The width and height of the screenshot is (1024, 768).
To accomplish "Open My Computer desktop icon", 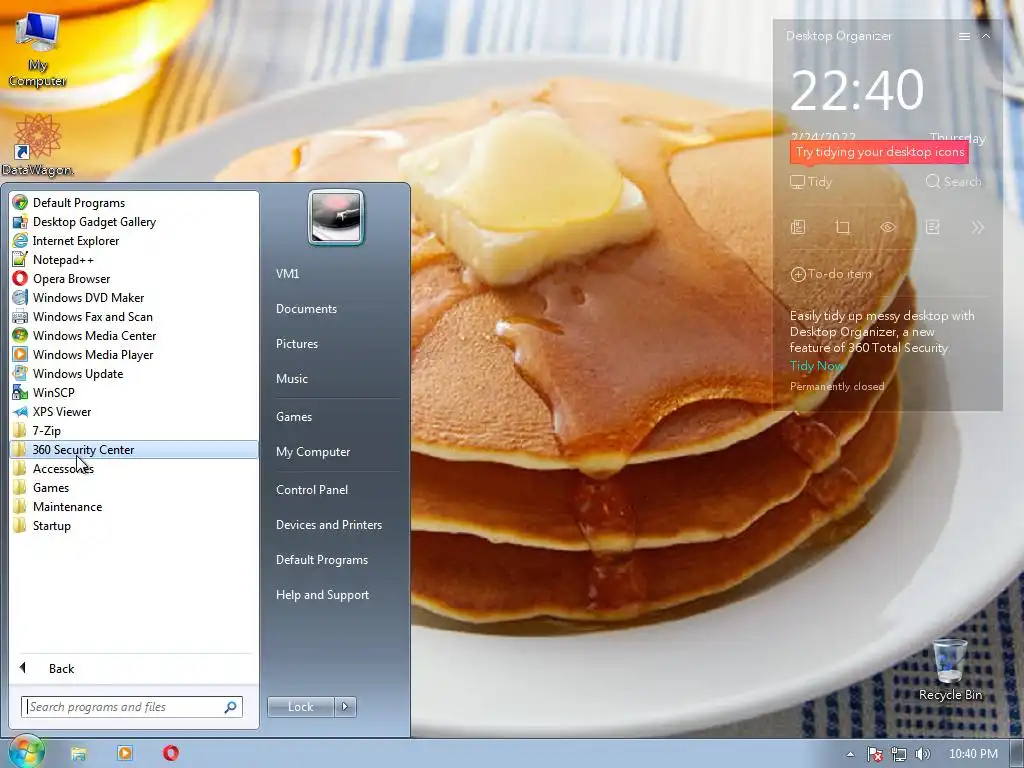I will 37,50.
